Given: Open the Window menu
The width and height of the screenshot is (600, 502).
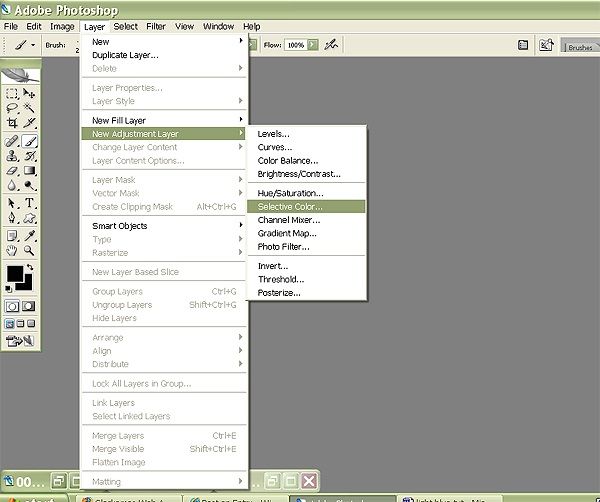Looking at the screenshot, I should point(218,26).
